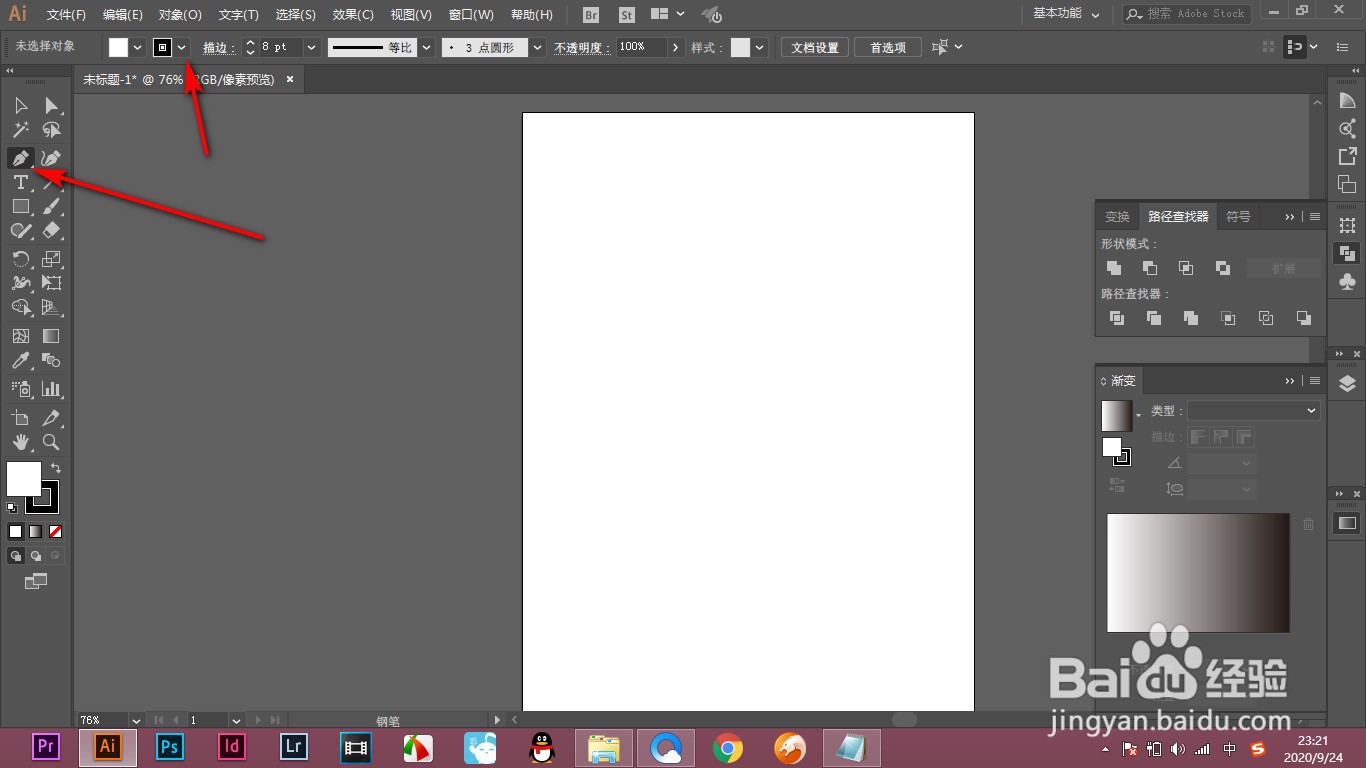Enable Draw Behind mode
The height and width of the screenshot is (768, 1366).
coord(35,556)
